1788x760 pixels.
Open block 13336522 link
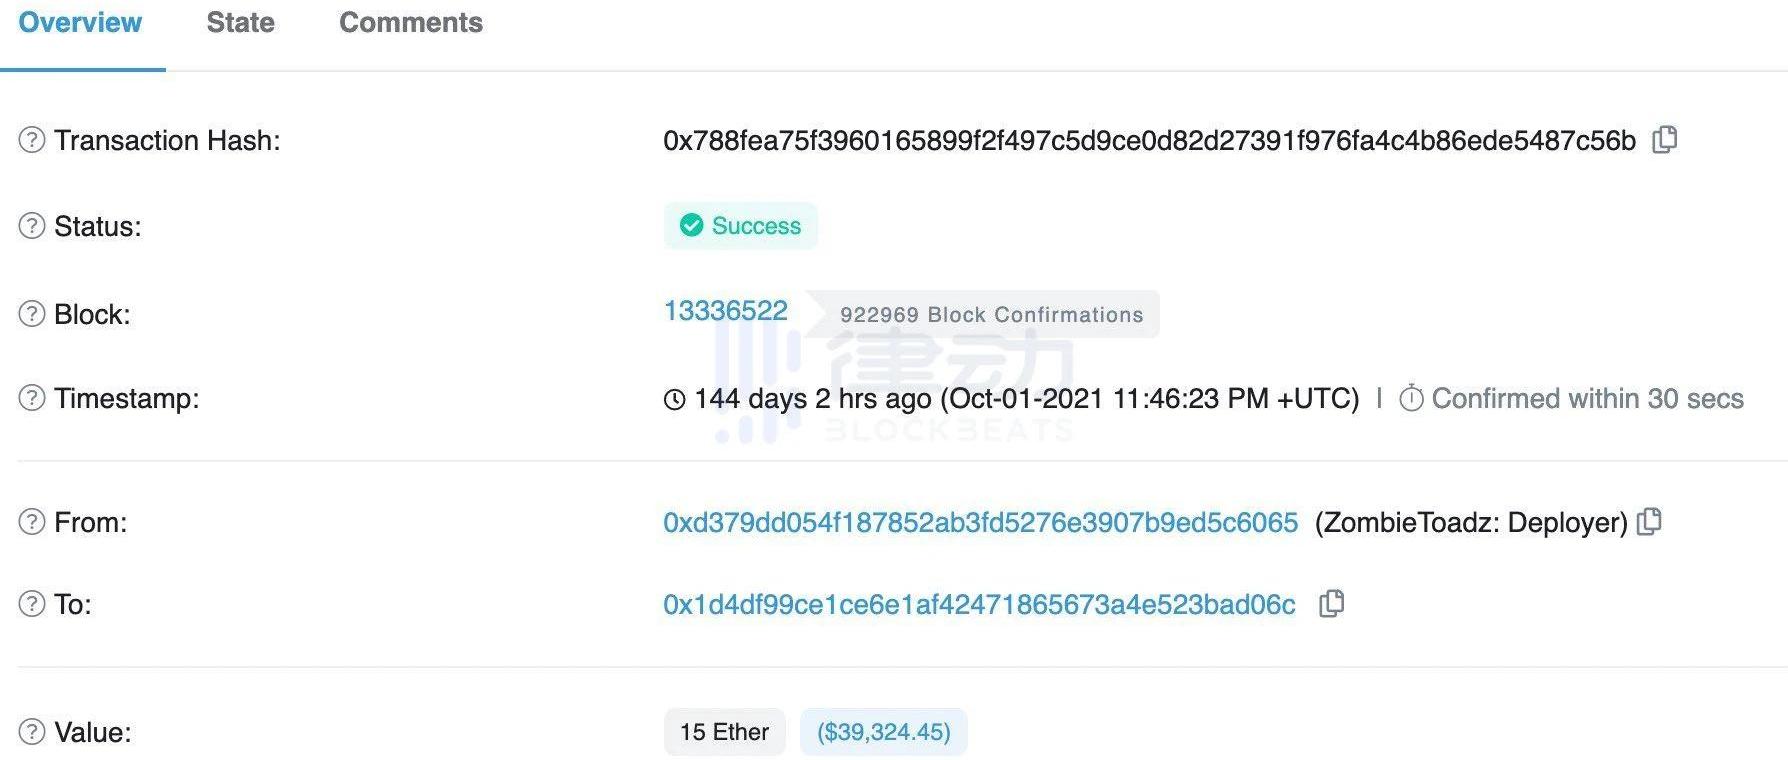tap(725, 311)
